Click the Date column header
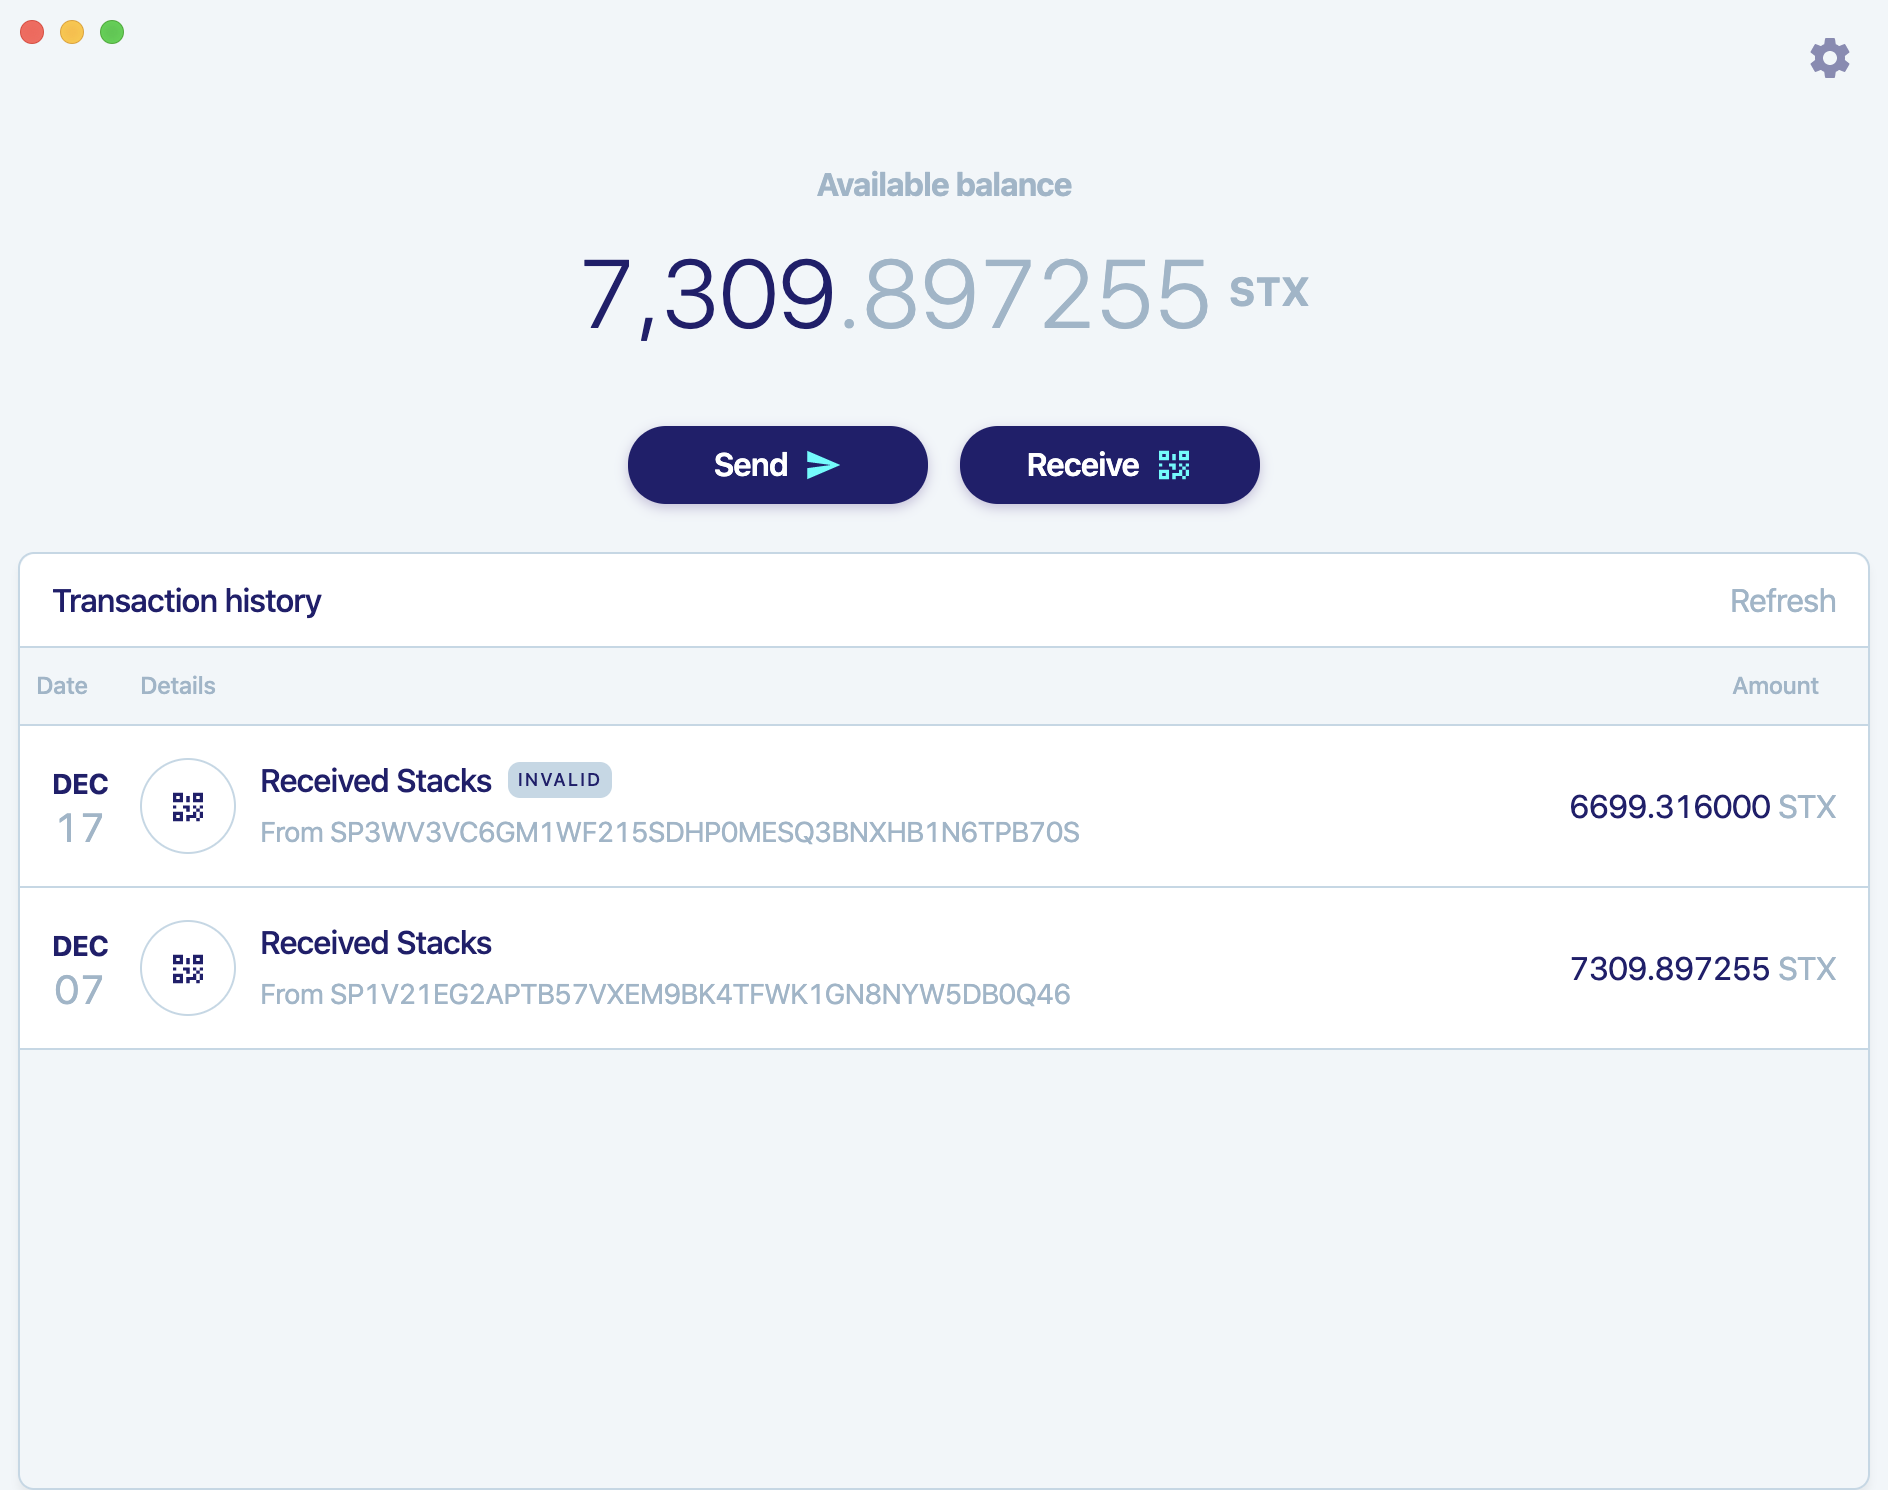1888x1490 pixels. click(62, 686)
